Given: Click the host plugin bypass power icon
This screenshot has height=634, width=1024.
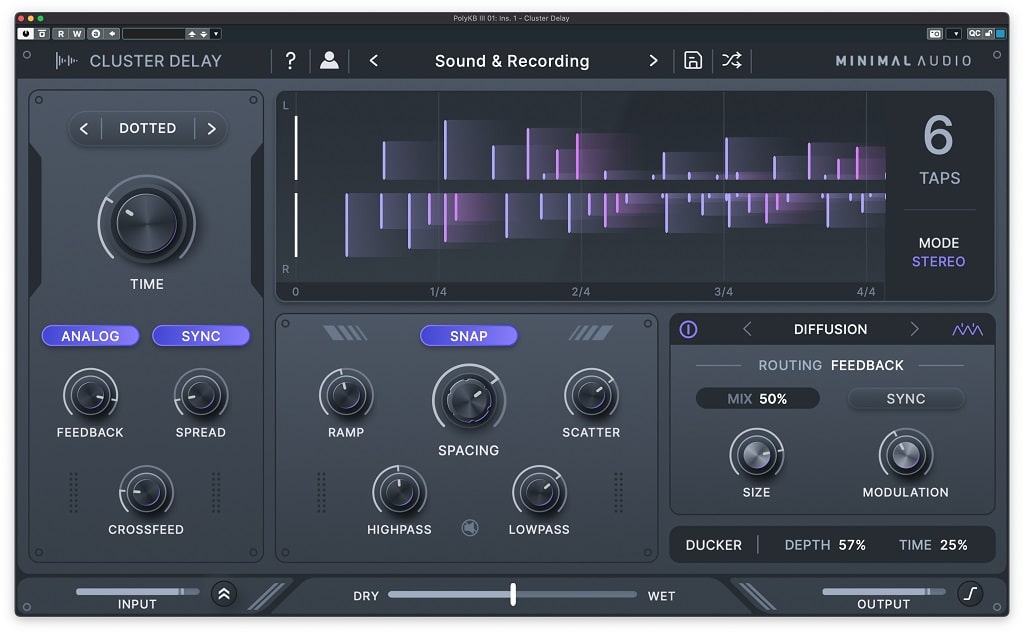Looking at the screenshot, I should 25,33.
